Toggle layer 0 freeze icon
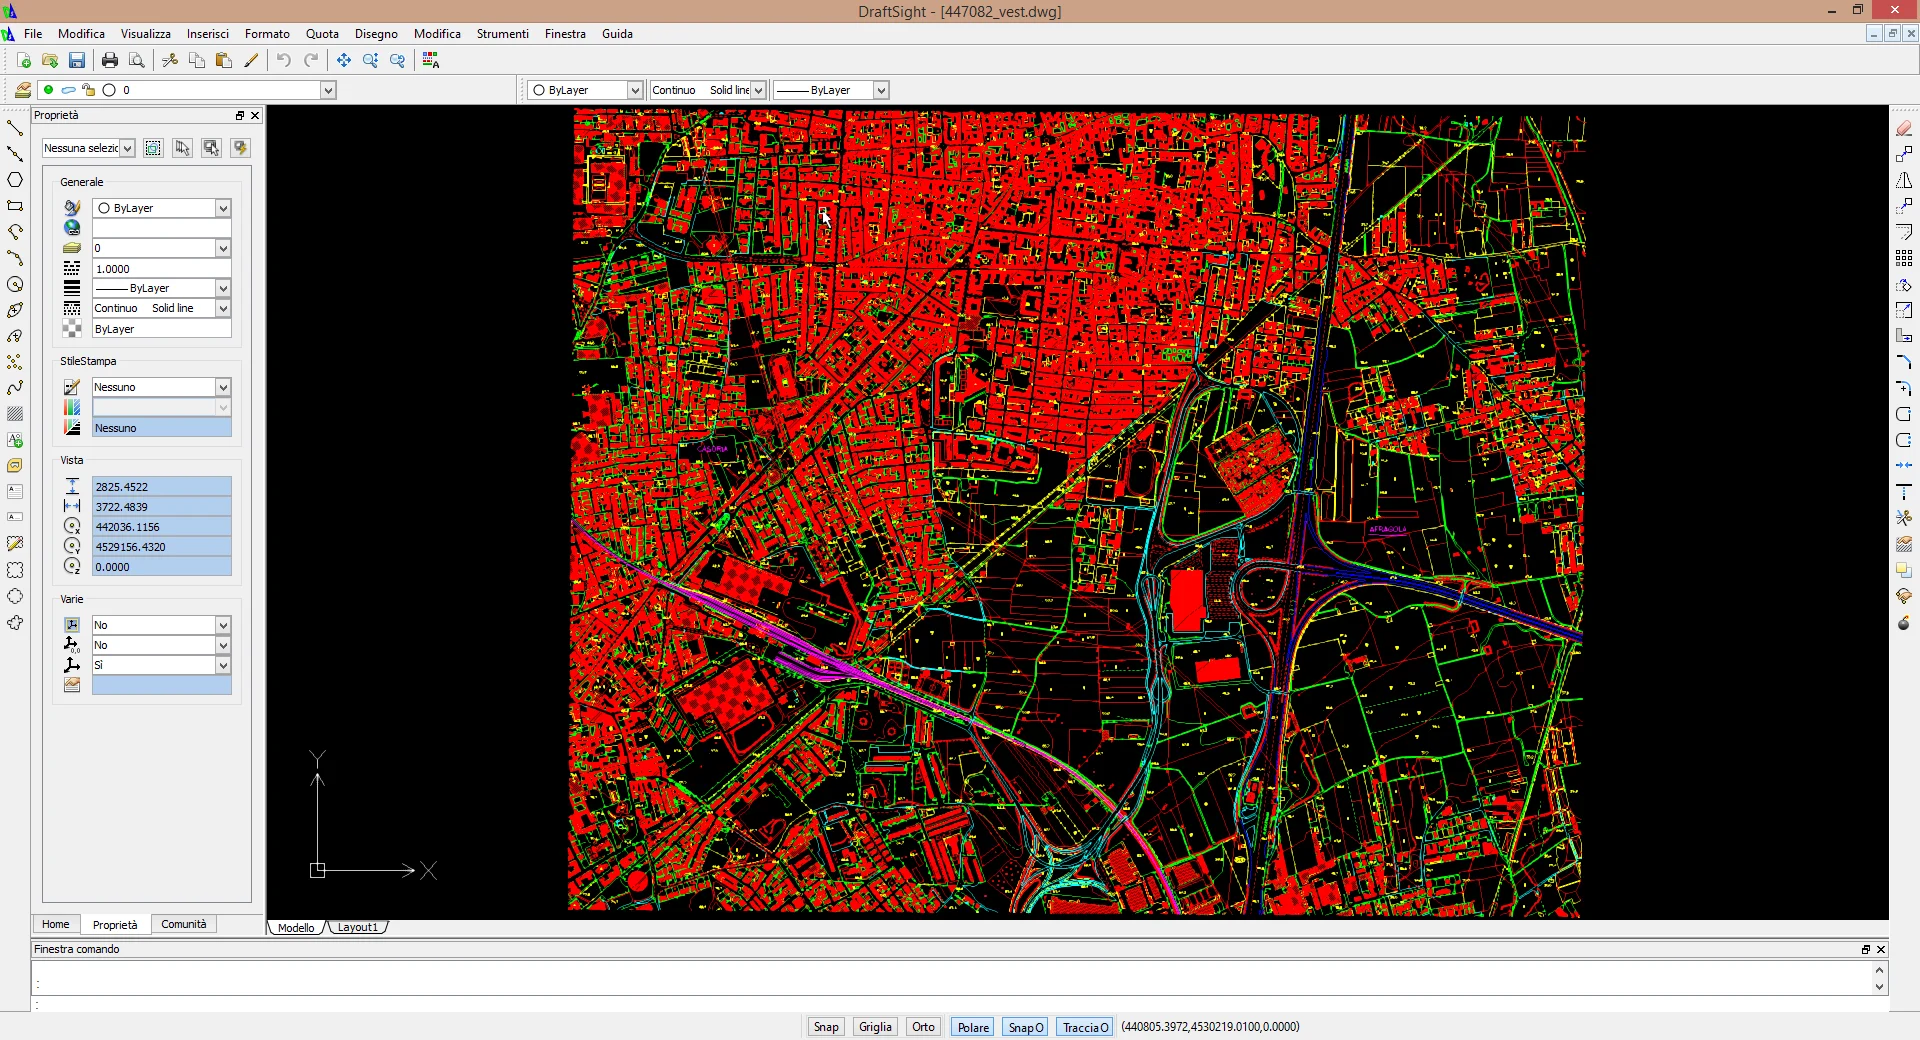Viewport: 1920px width, 1040px height. (x=68, y=90)
